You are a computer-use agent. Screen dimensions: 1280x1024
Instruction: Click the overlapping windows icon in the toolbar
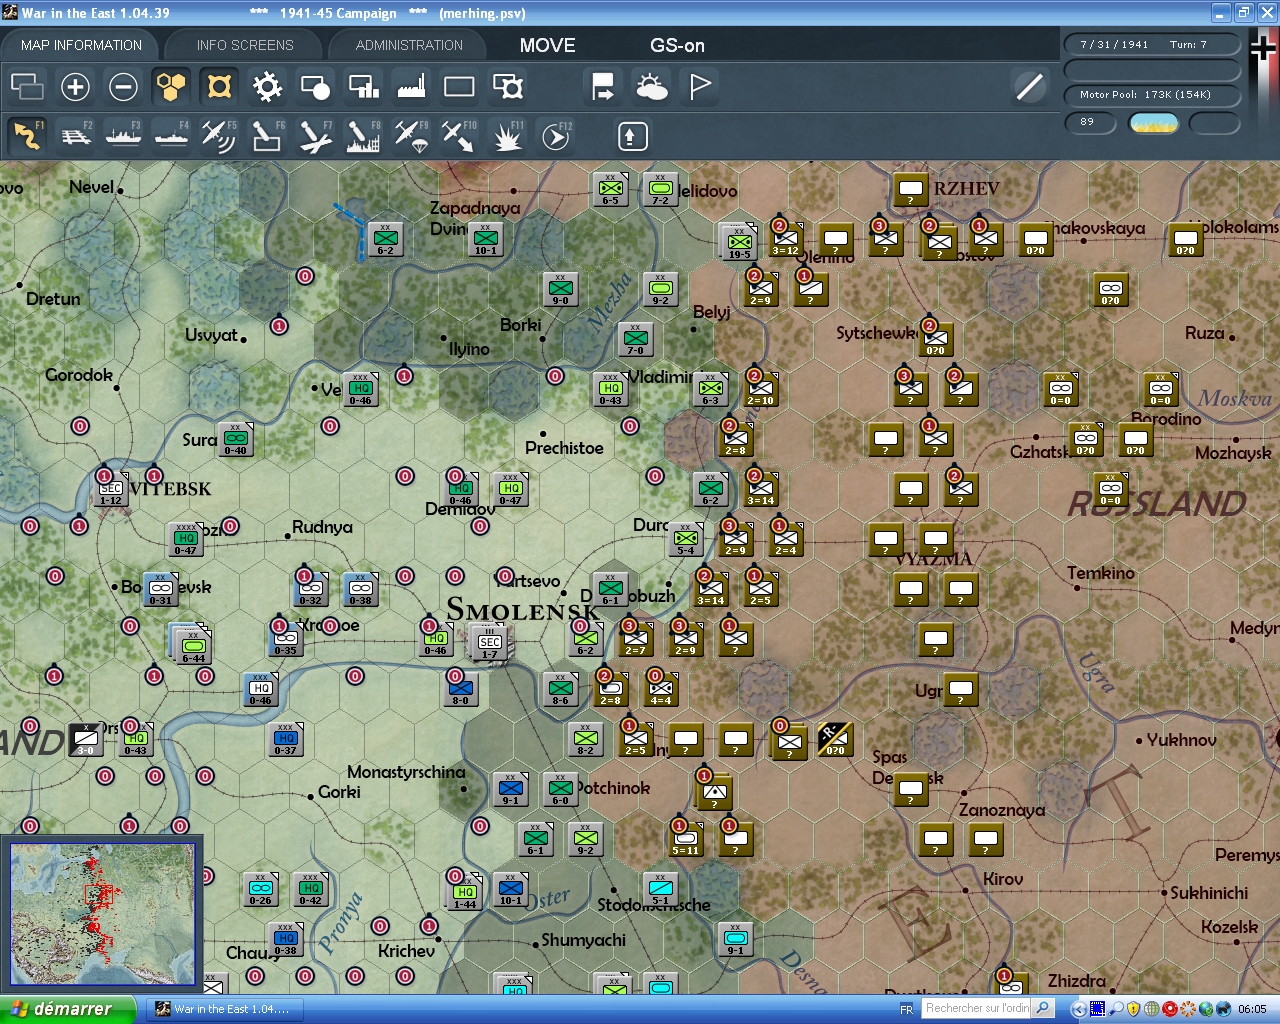[27, 87]
